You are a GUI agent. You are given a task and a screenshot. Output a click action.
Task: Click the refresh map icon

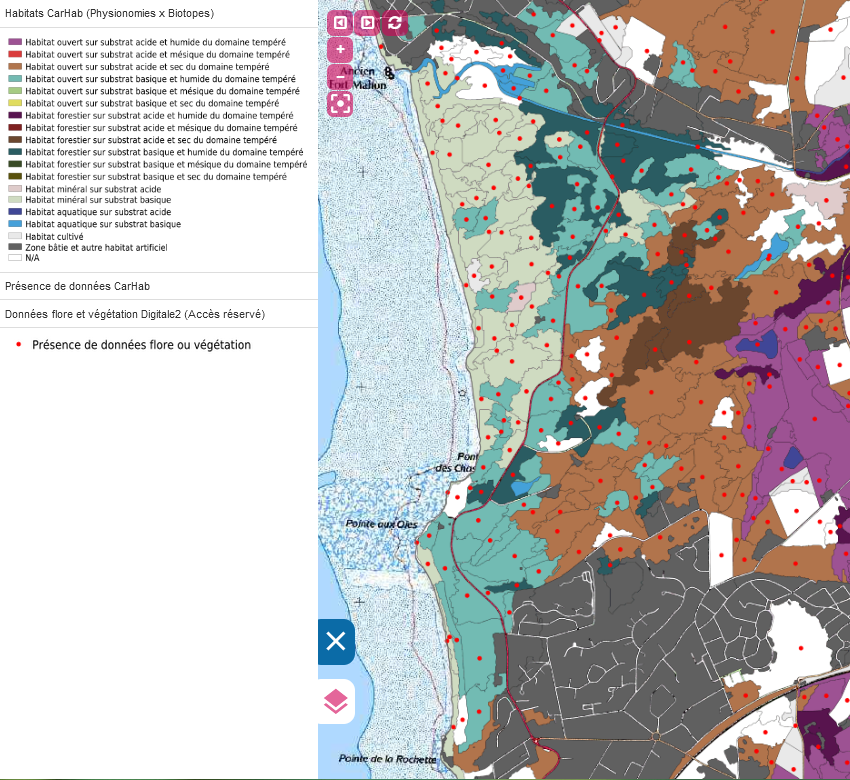[394, 22]
